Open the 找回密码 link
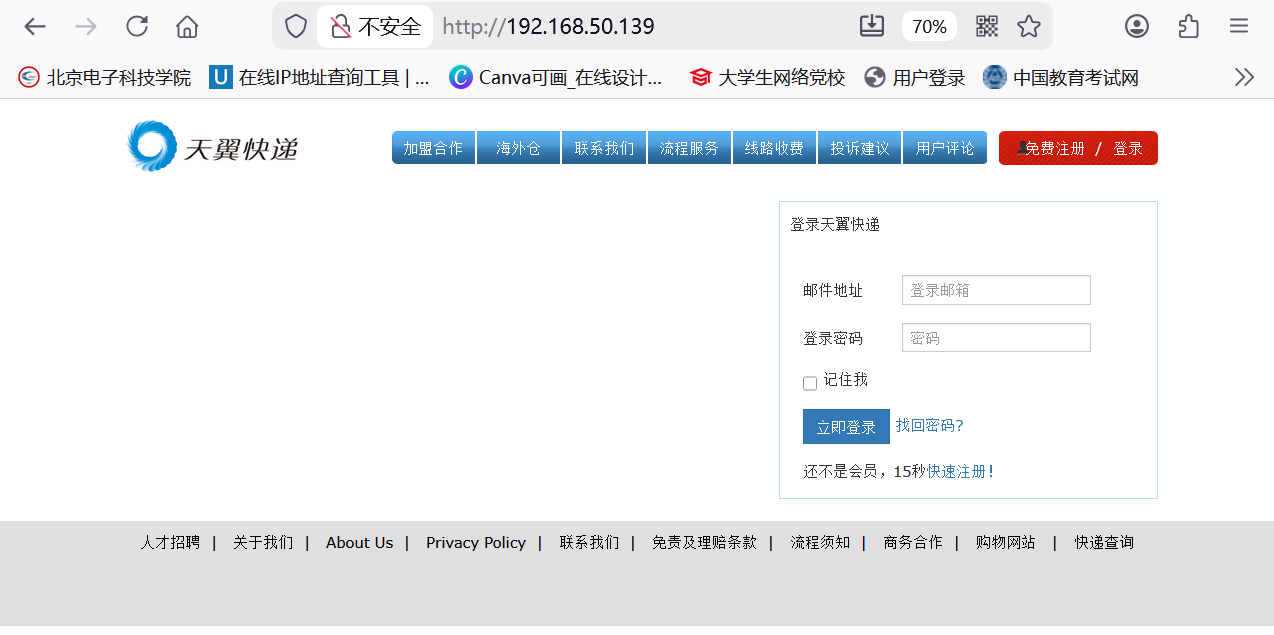Image resolution: width=1274 pixels, height=635 pixels. click(929, 425)
